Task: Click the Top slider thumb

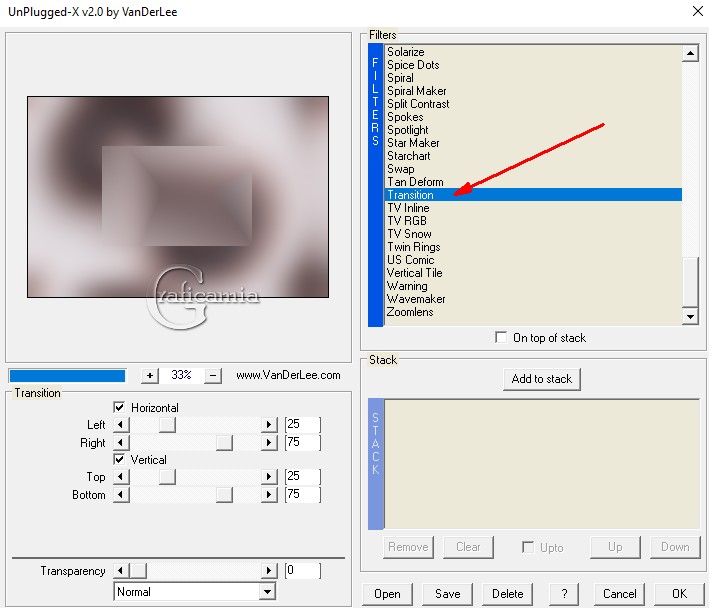Action: 167,476
